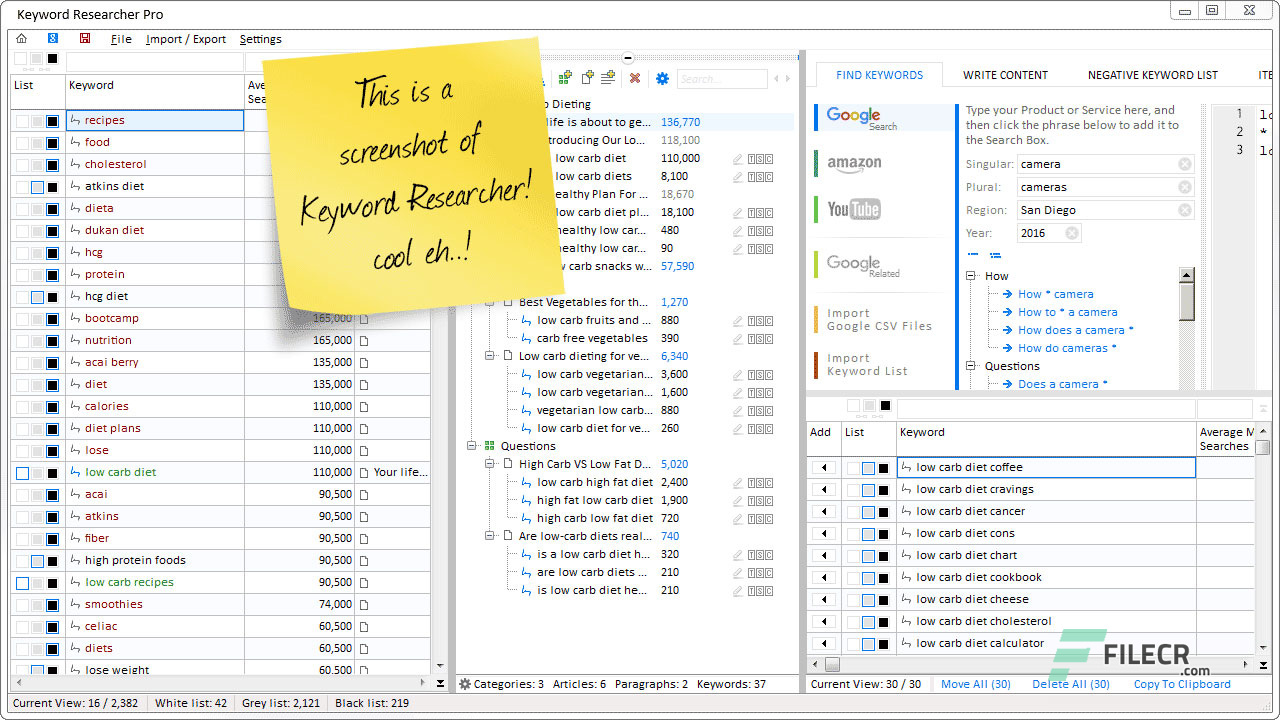The width and height of the screenshot is (1280, 720).
Task: Click the Search box in the article toolbar
Action: point(721,79)
